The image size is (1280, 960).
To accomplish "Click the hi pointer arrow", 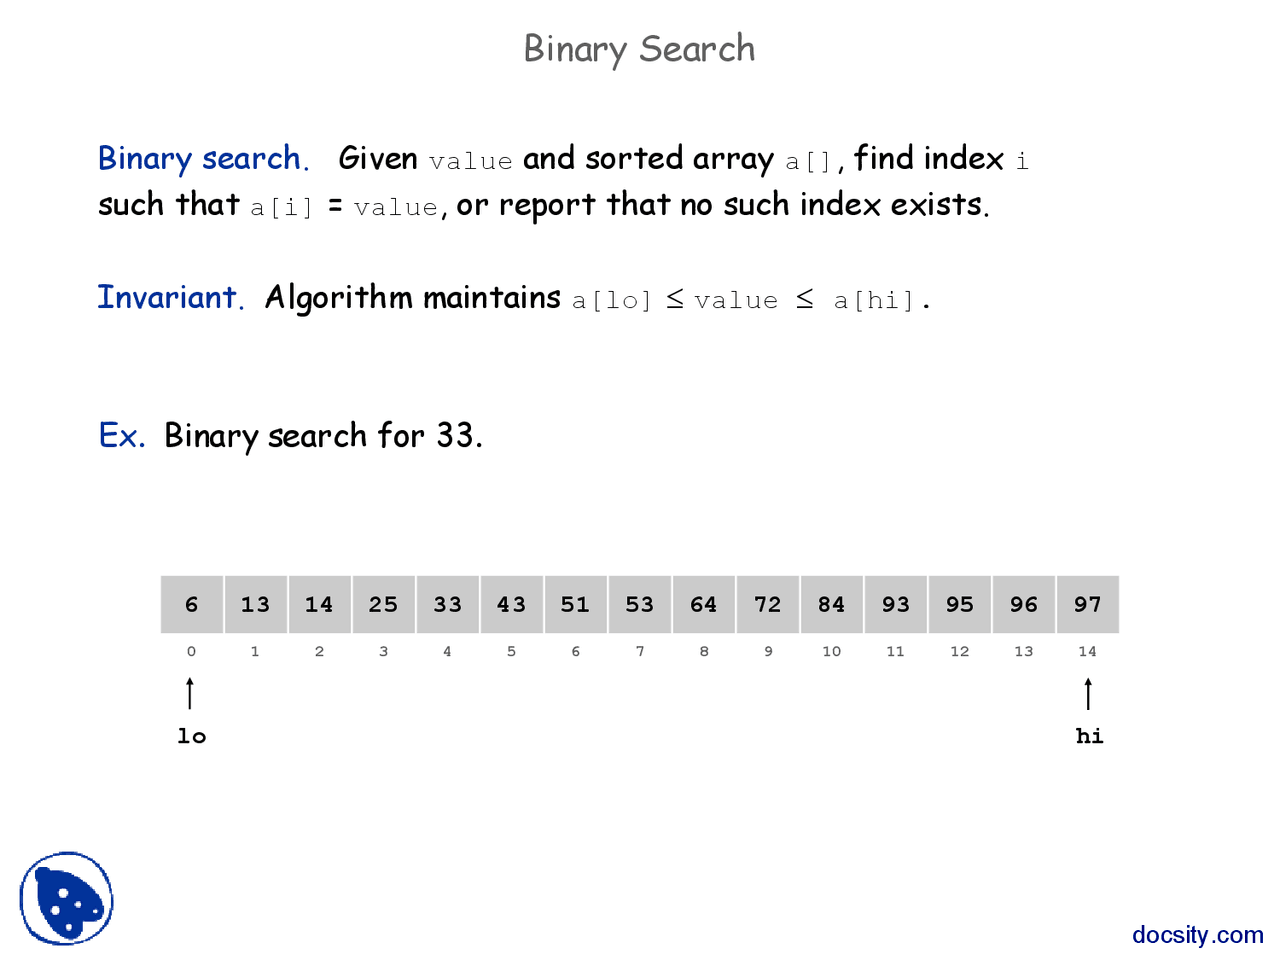I will click(1088, 693).
